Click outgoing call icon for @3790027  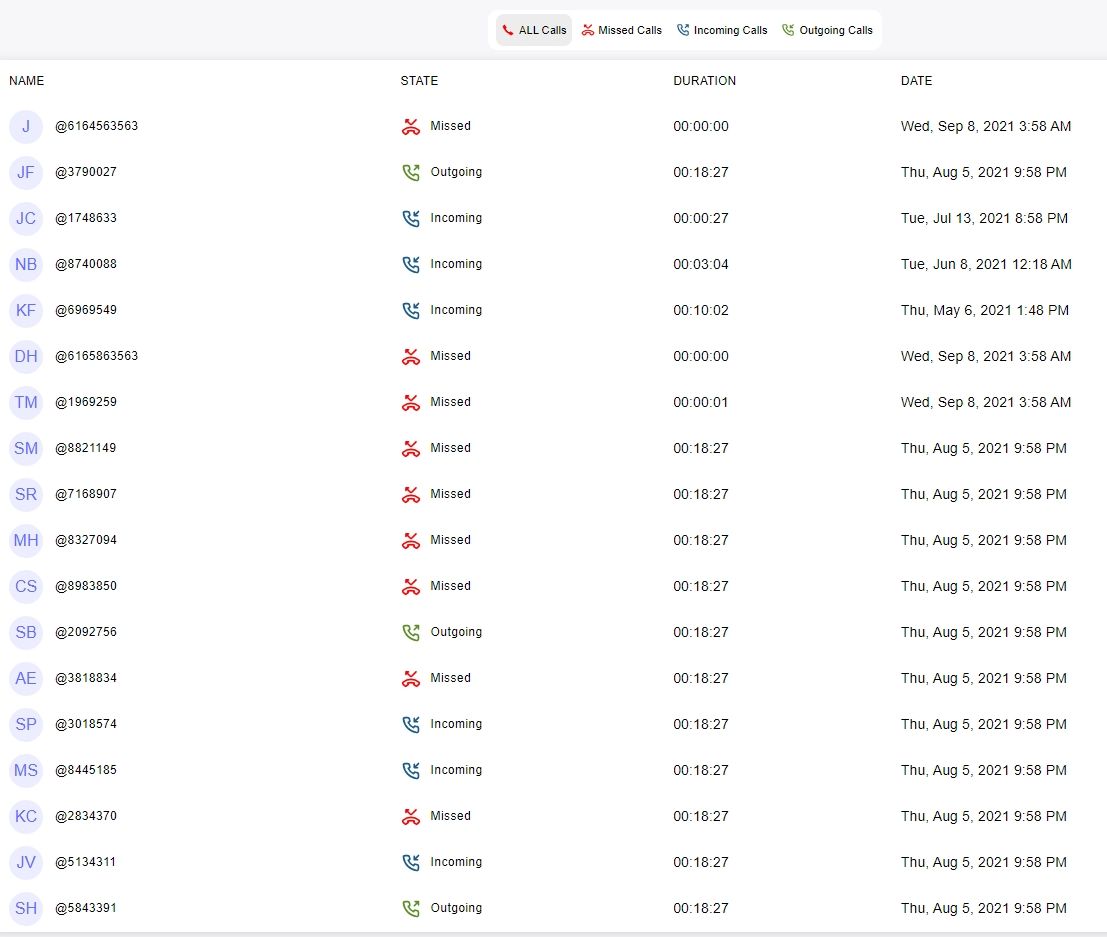coord(411,172)
